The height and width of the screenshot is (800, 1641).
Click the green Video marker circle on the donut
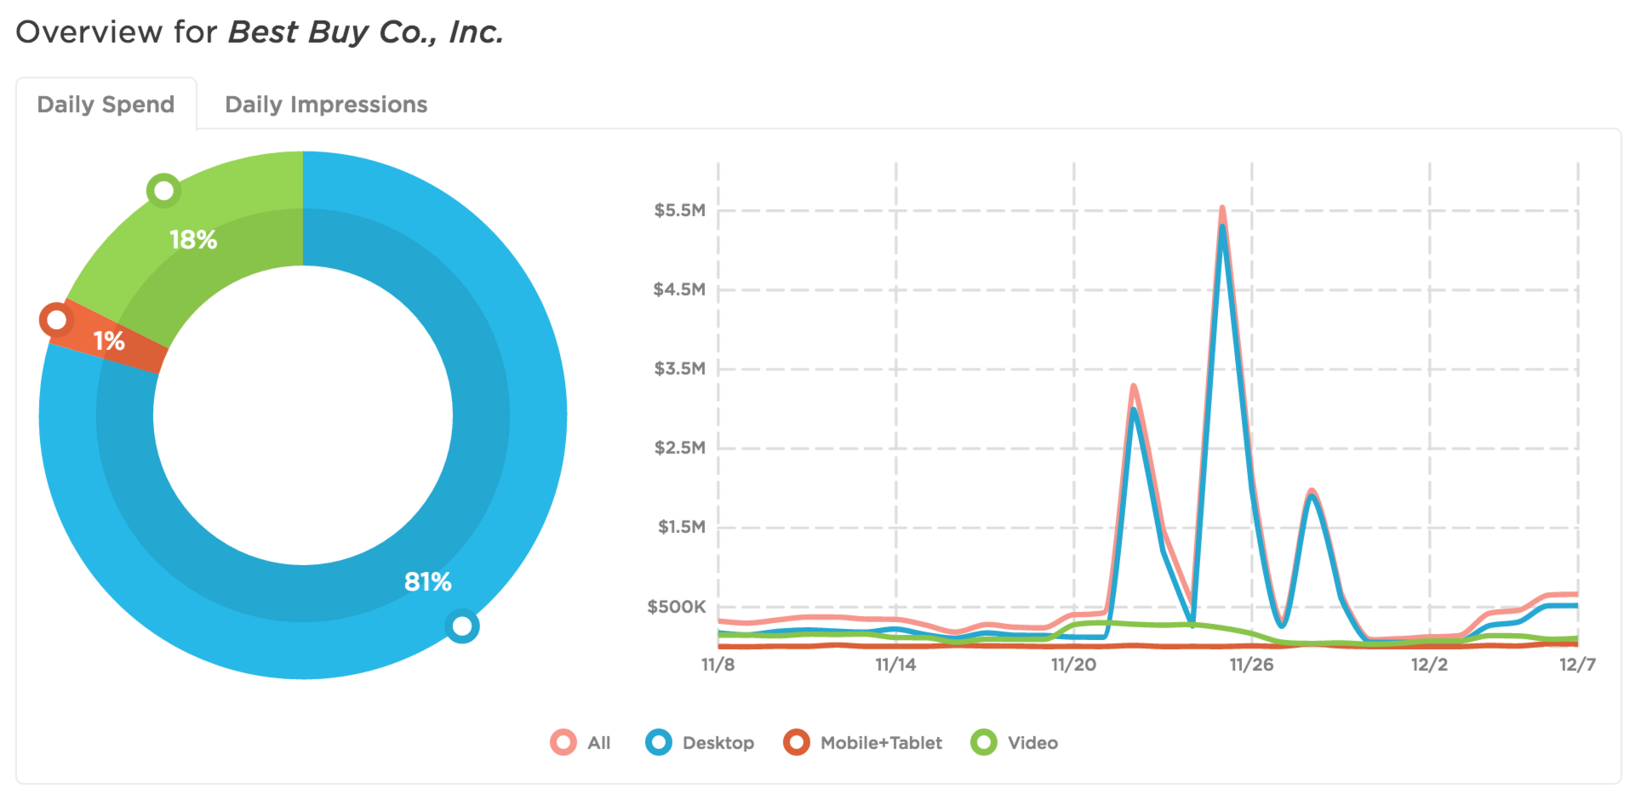pos(162,189)
